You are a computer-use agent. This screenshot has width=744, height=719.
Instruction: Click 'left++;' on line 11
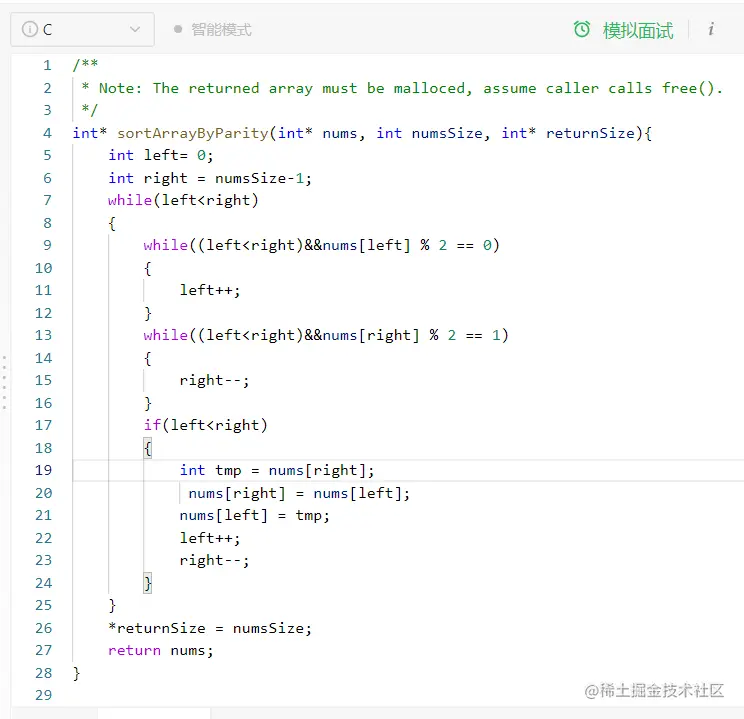pyautogui.click(x=210, y=290)
